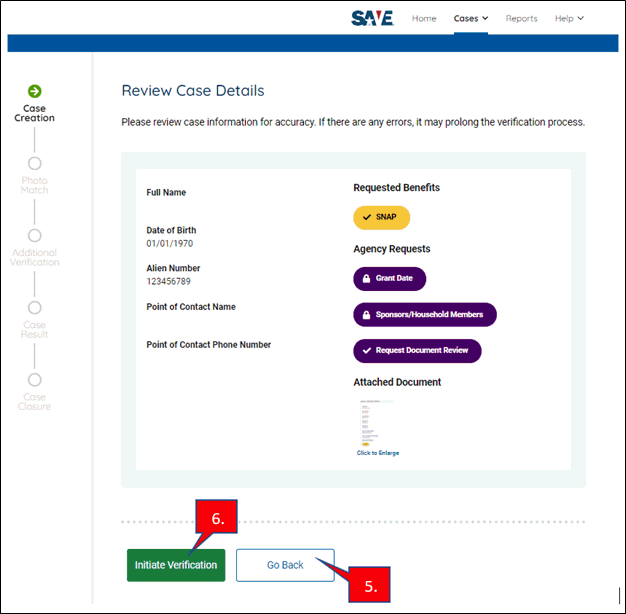The width and height of the screenshot is (626, 614).
Task: Expand the Cases dropdown chevron
Action: pos(485,18)
